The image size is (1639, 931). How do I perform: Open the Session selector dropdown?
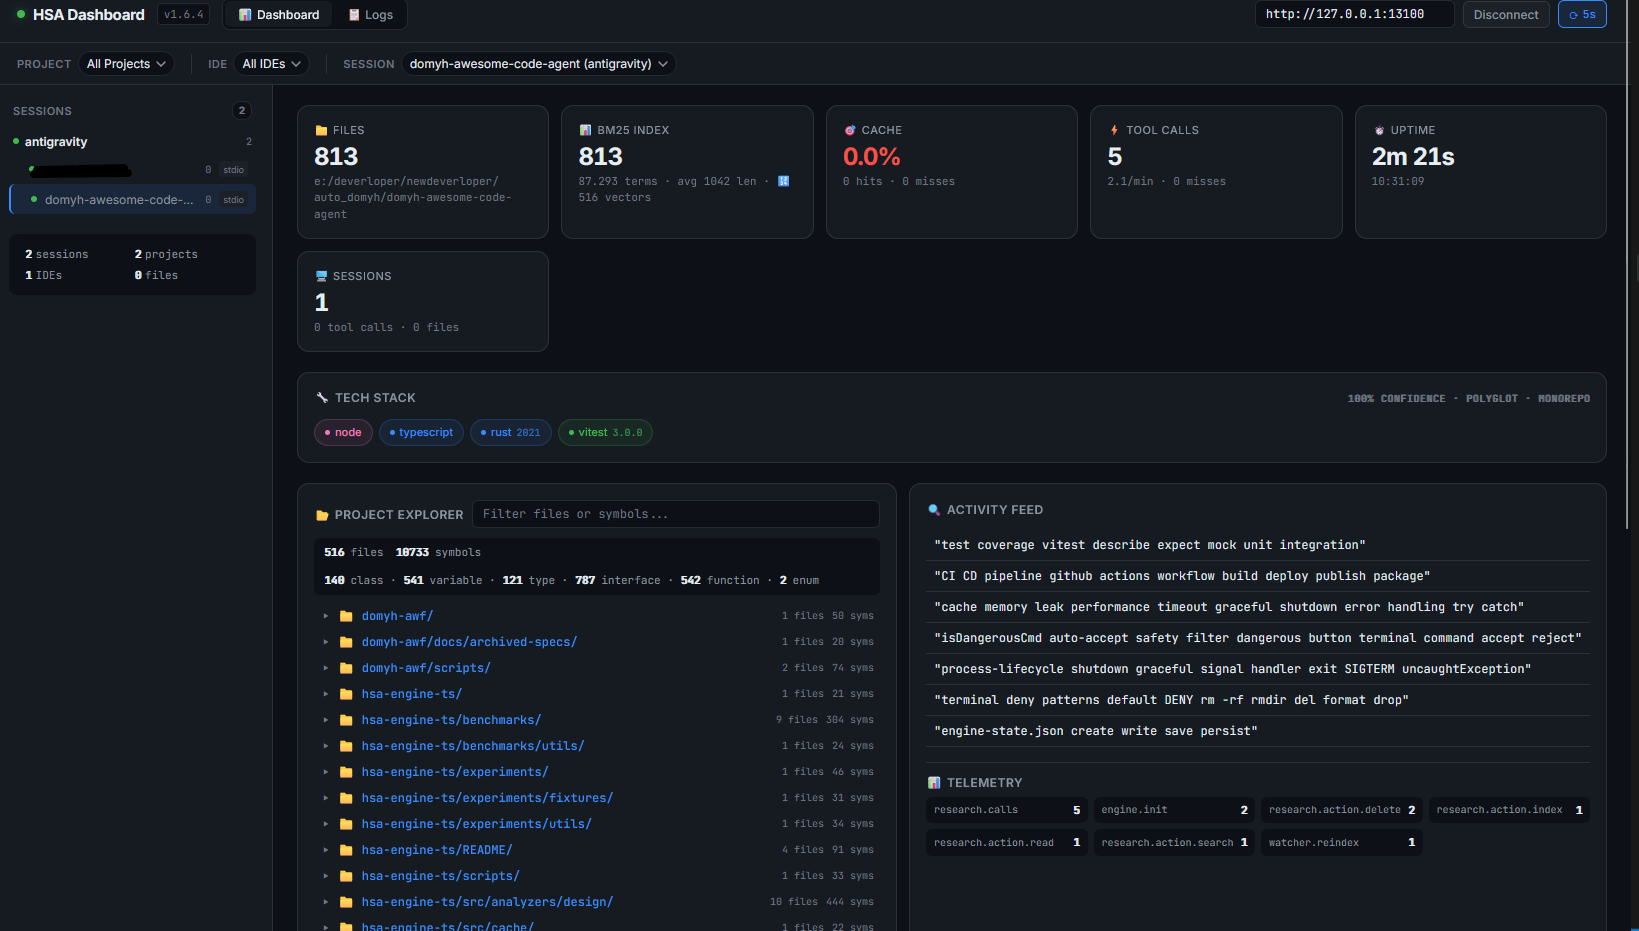point(538,64)
